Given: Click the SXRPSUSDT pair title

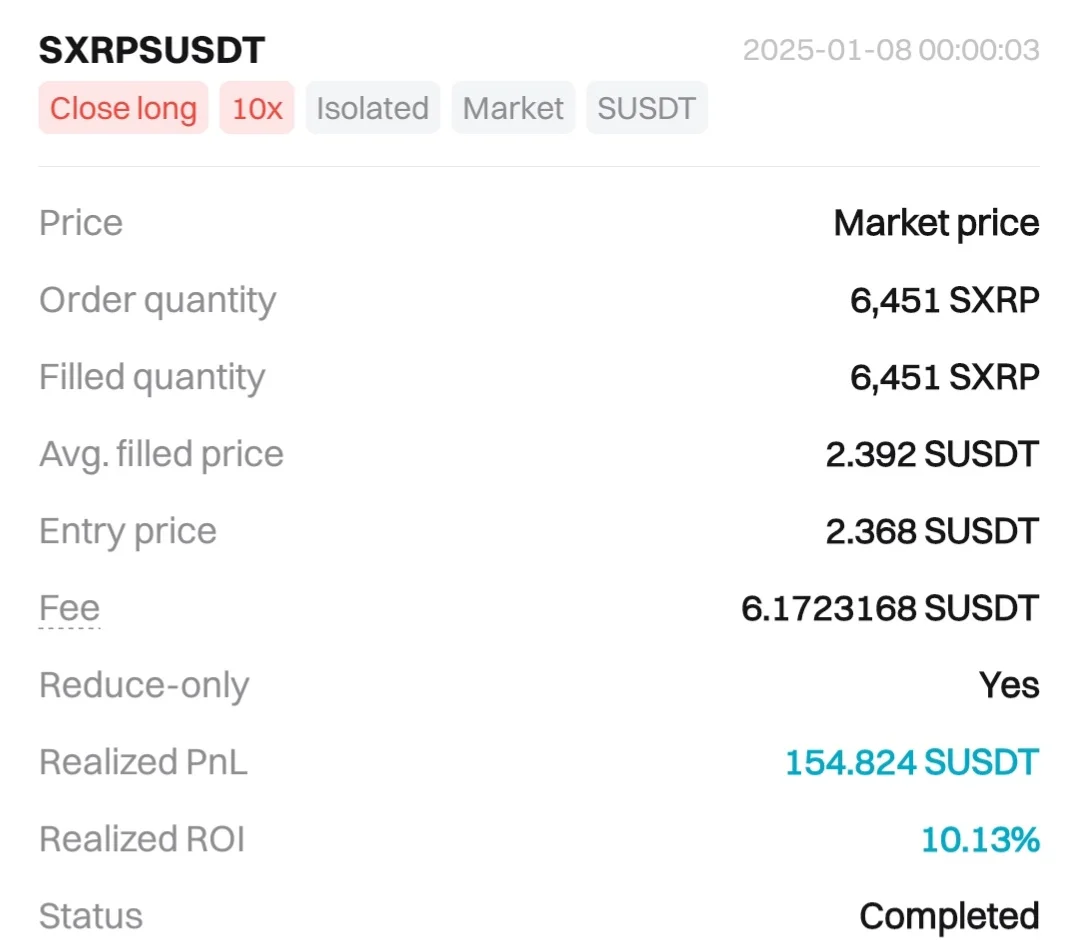Looking at the screenshot, I should [x=152, y=50].
